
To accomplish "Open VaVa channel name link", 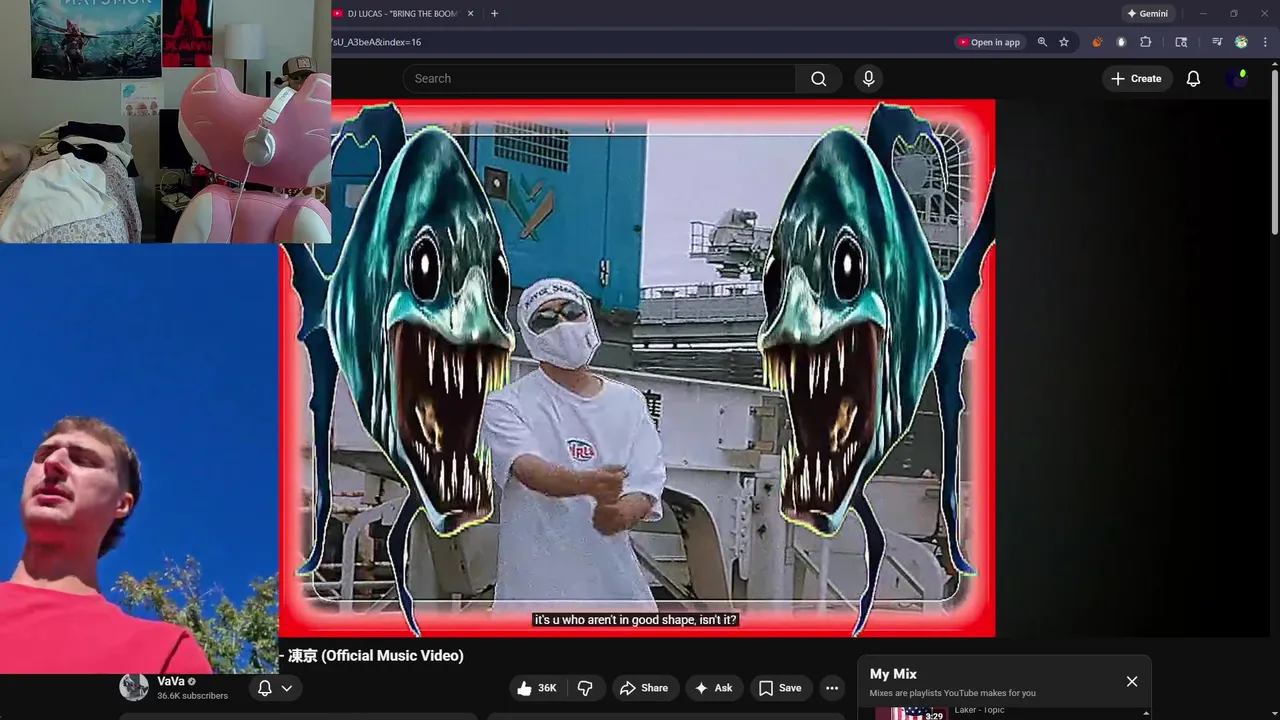I will pyautogui.click(x=171, y=681).
